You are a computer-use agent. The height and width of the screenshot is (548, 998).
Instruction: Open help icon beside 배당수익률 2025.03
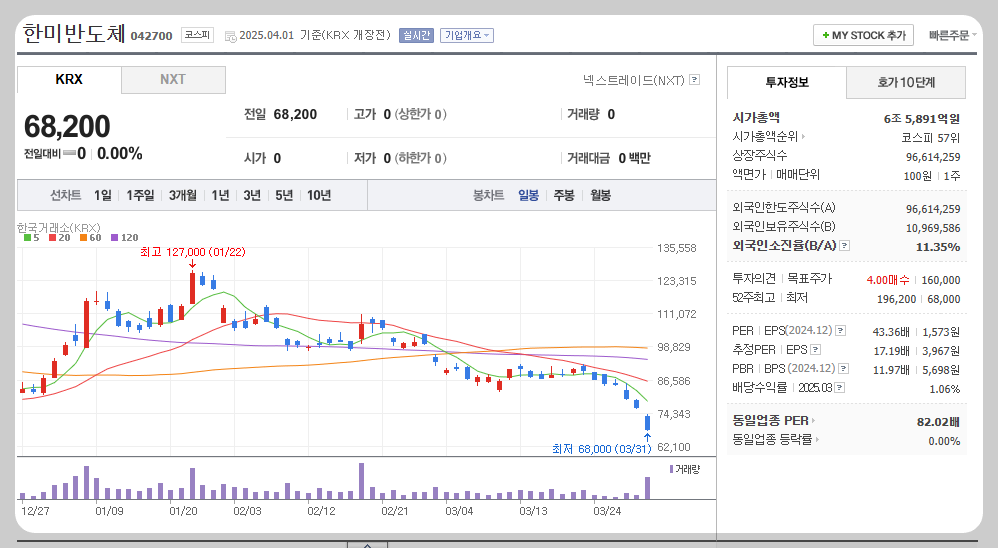[x=840, y=388]
